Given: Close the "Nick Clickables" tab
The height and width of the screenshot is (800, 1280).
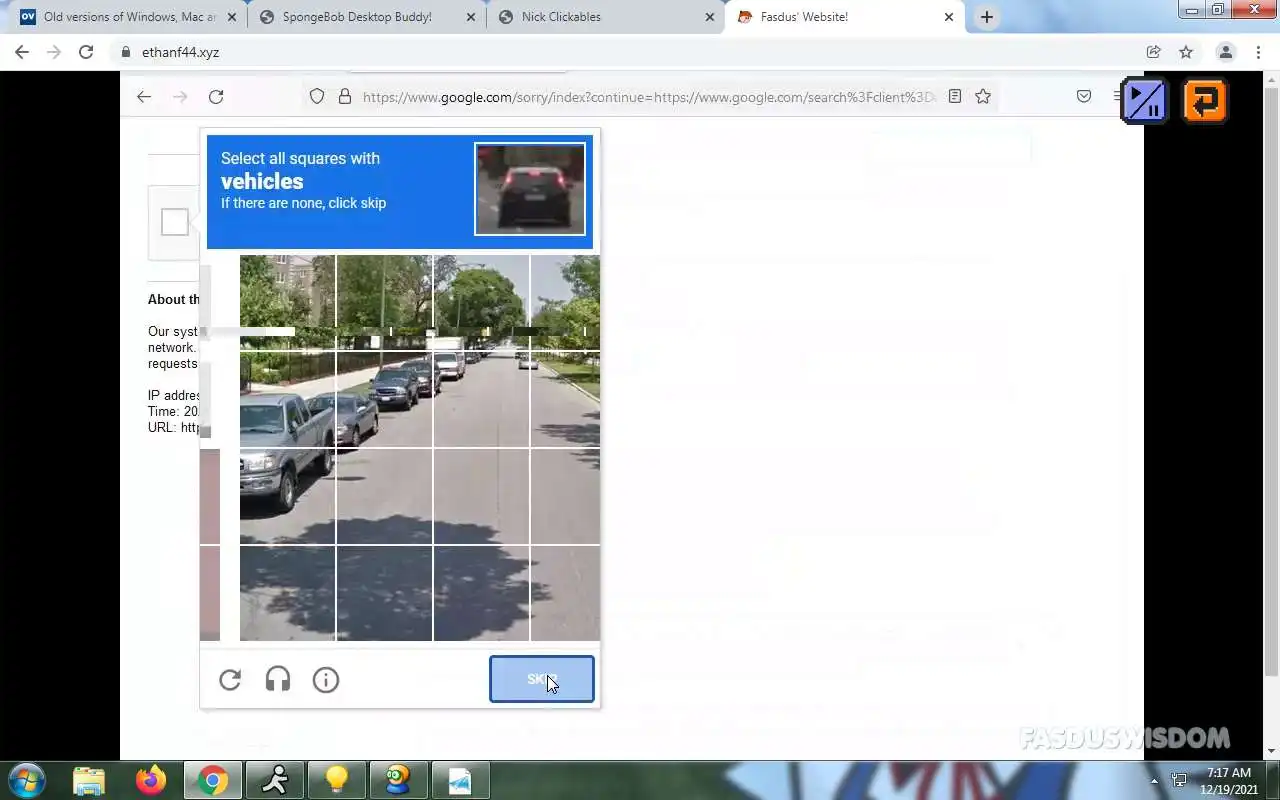Looking at the screenshot, I should coord(710,17).
